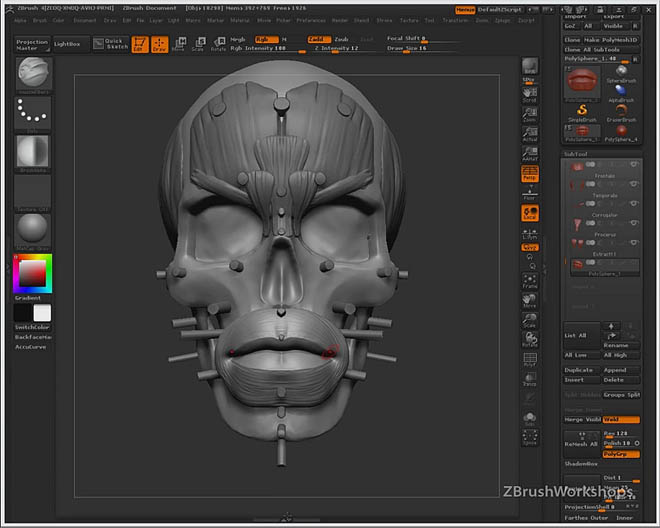Pick a color in the color picker square
This screenshot has width=660, height=528.
pos(32,273)
